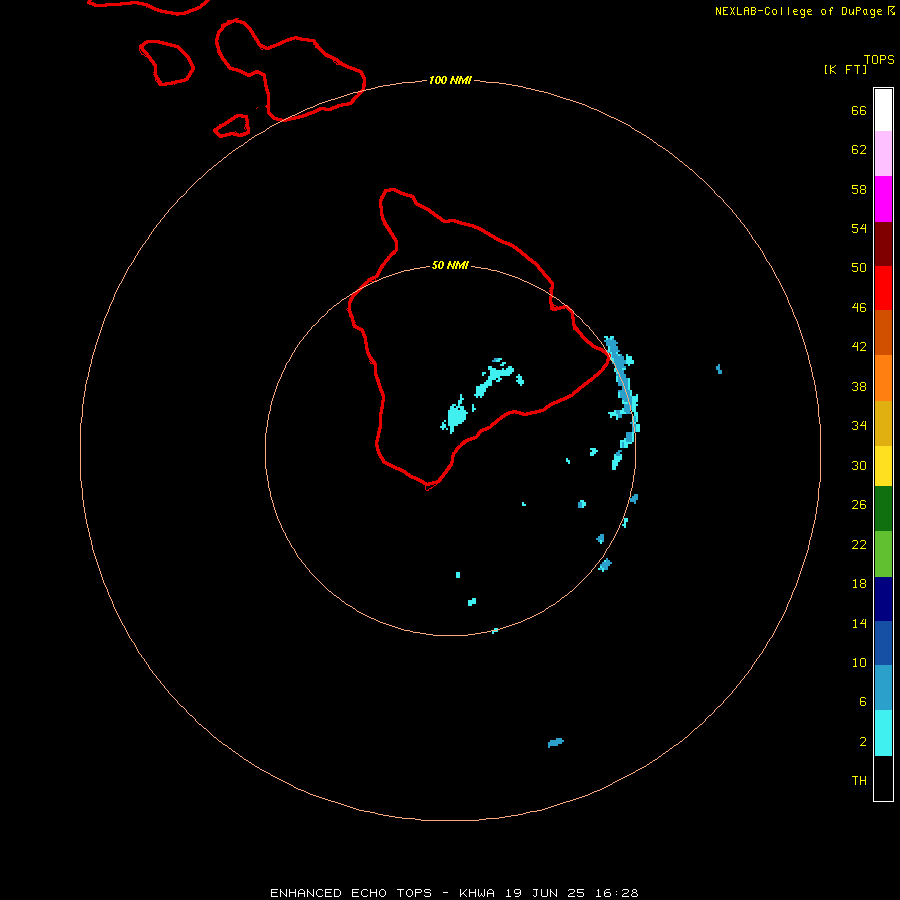Viewport: 900px width, 900px height.
Task: Click the 'NEXLAB-College of DuPage' credit text
Action: pos(801,11)
